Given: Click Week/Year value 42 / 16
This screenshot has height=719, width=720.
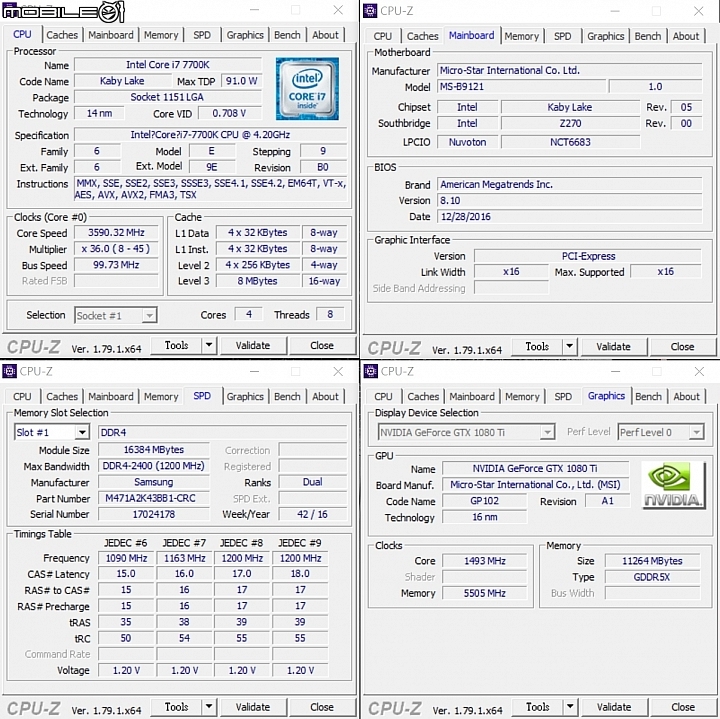Looking at the screenshot, I should (x=312, y=514).
